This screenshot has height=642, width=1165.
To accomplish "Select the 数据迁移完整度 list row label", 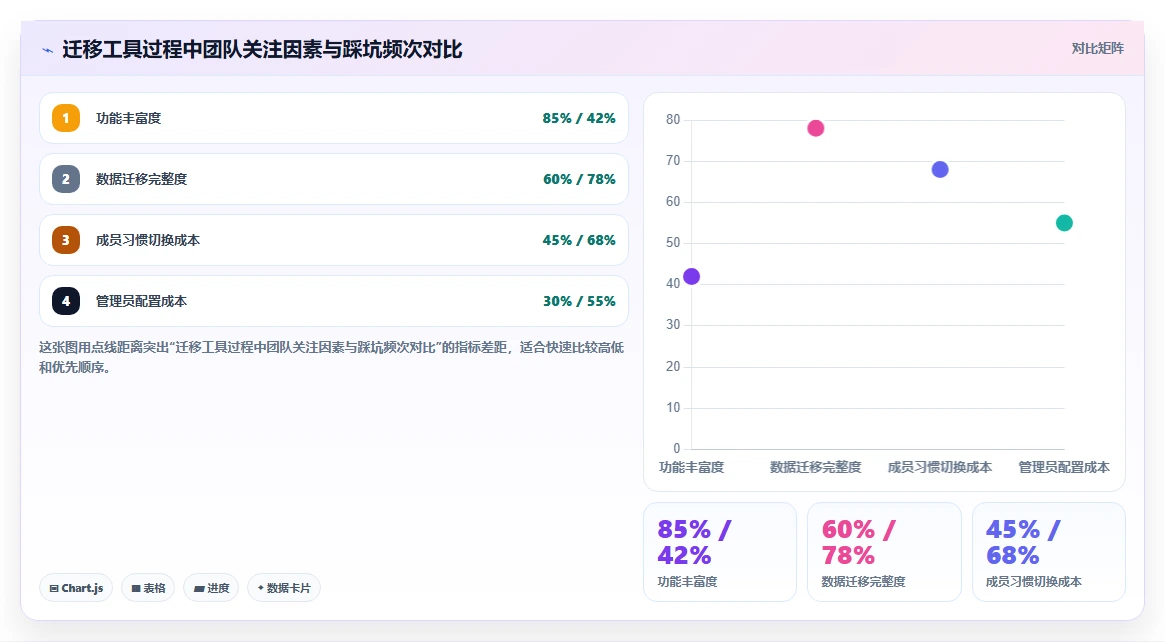I will pos(141,179).
